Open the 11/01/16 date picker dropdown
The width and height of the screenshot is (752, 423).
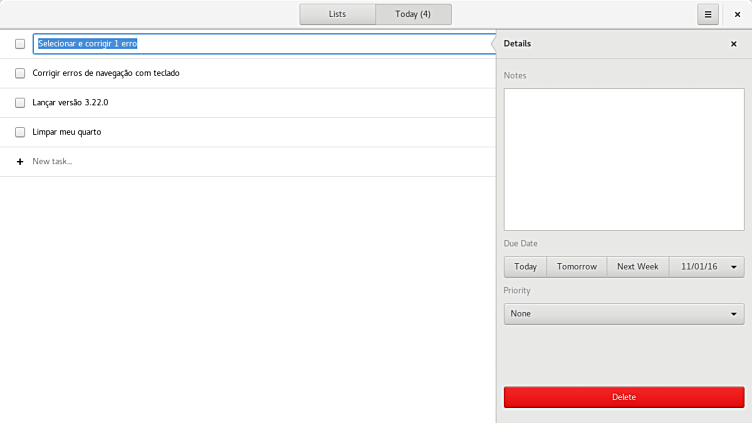(706, 266)
